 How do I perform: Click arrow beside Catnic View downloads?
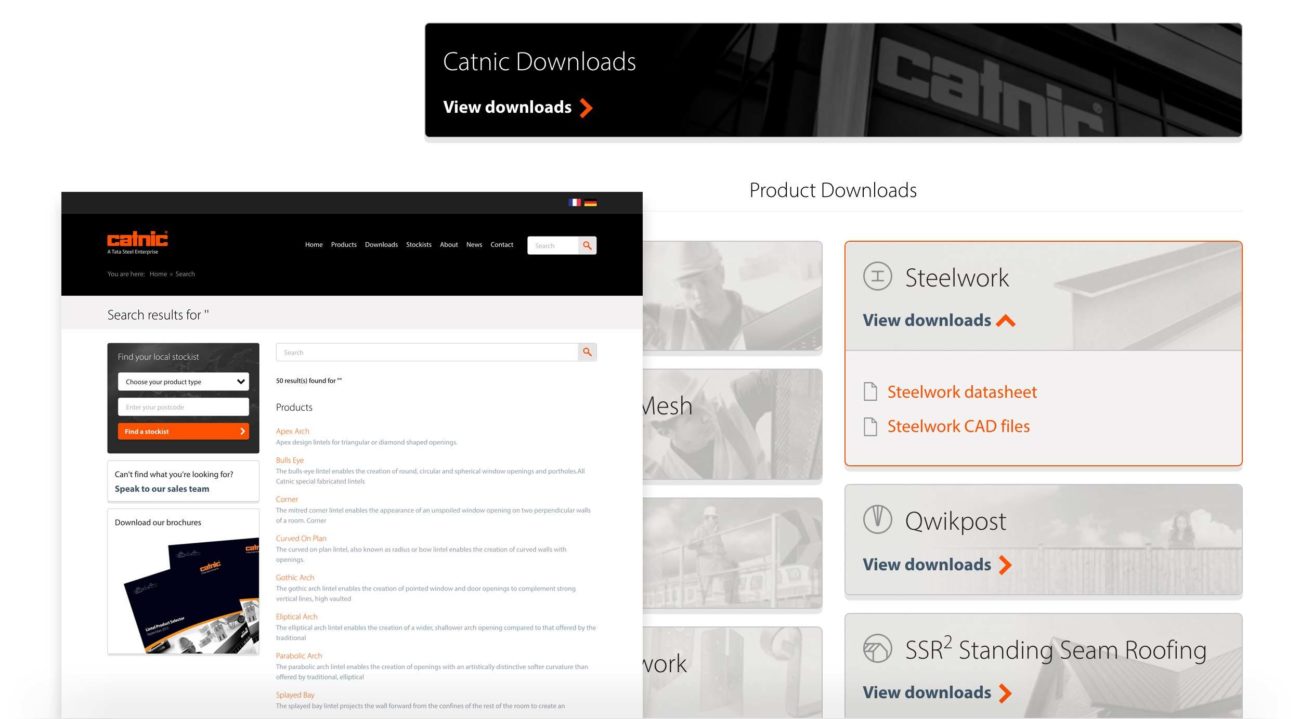coord(586,108)
